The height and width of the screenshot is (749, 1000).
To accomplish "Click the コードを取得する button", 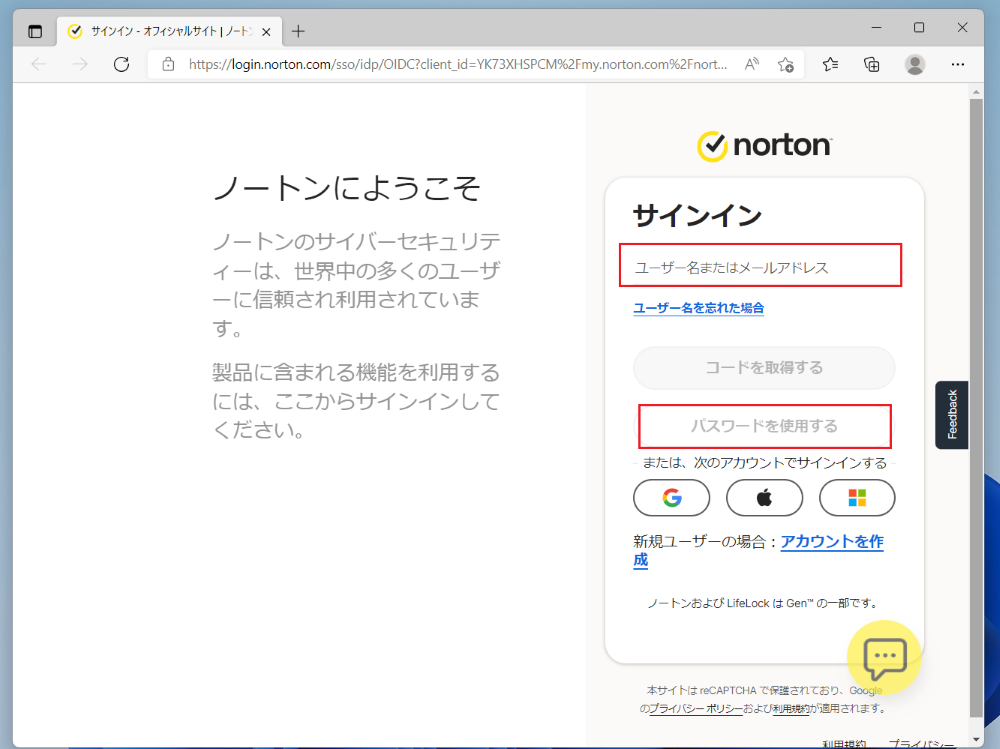I will pos(764,367).
